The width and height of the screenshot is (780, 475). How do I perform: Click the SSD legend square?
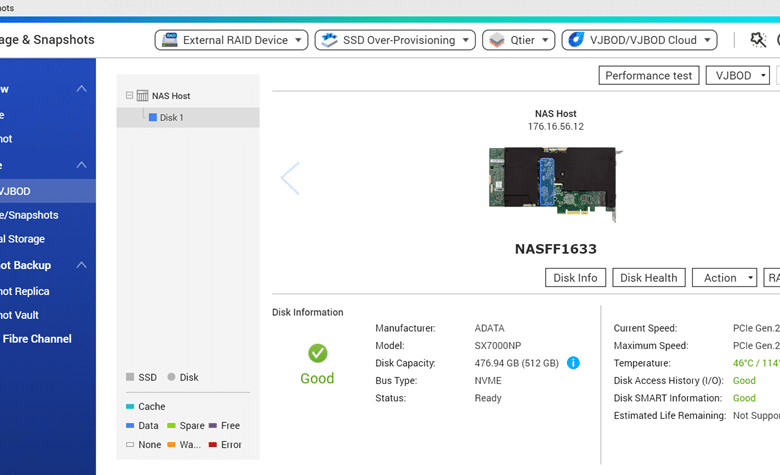point(130,377)
